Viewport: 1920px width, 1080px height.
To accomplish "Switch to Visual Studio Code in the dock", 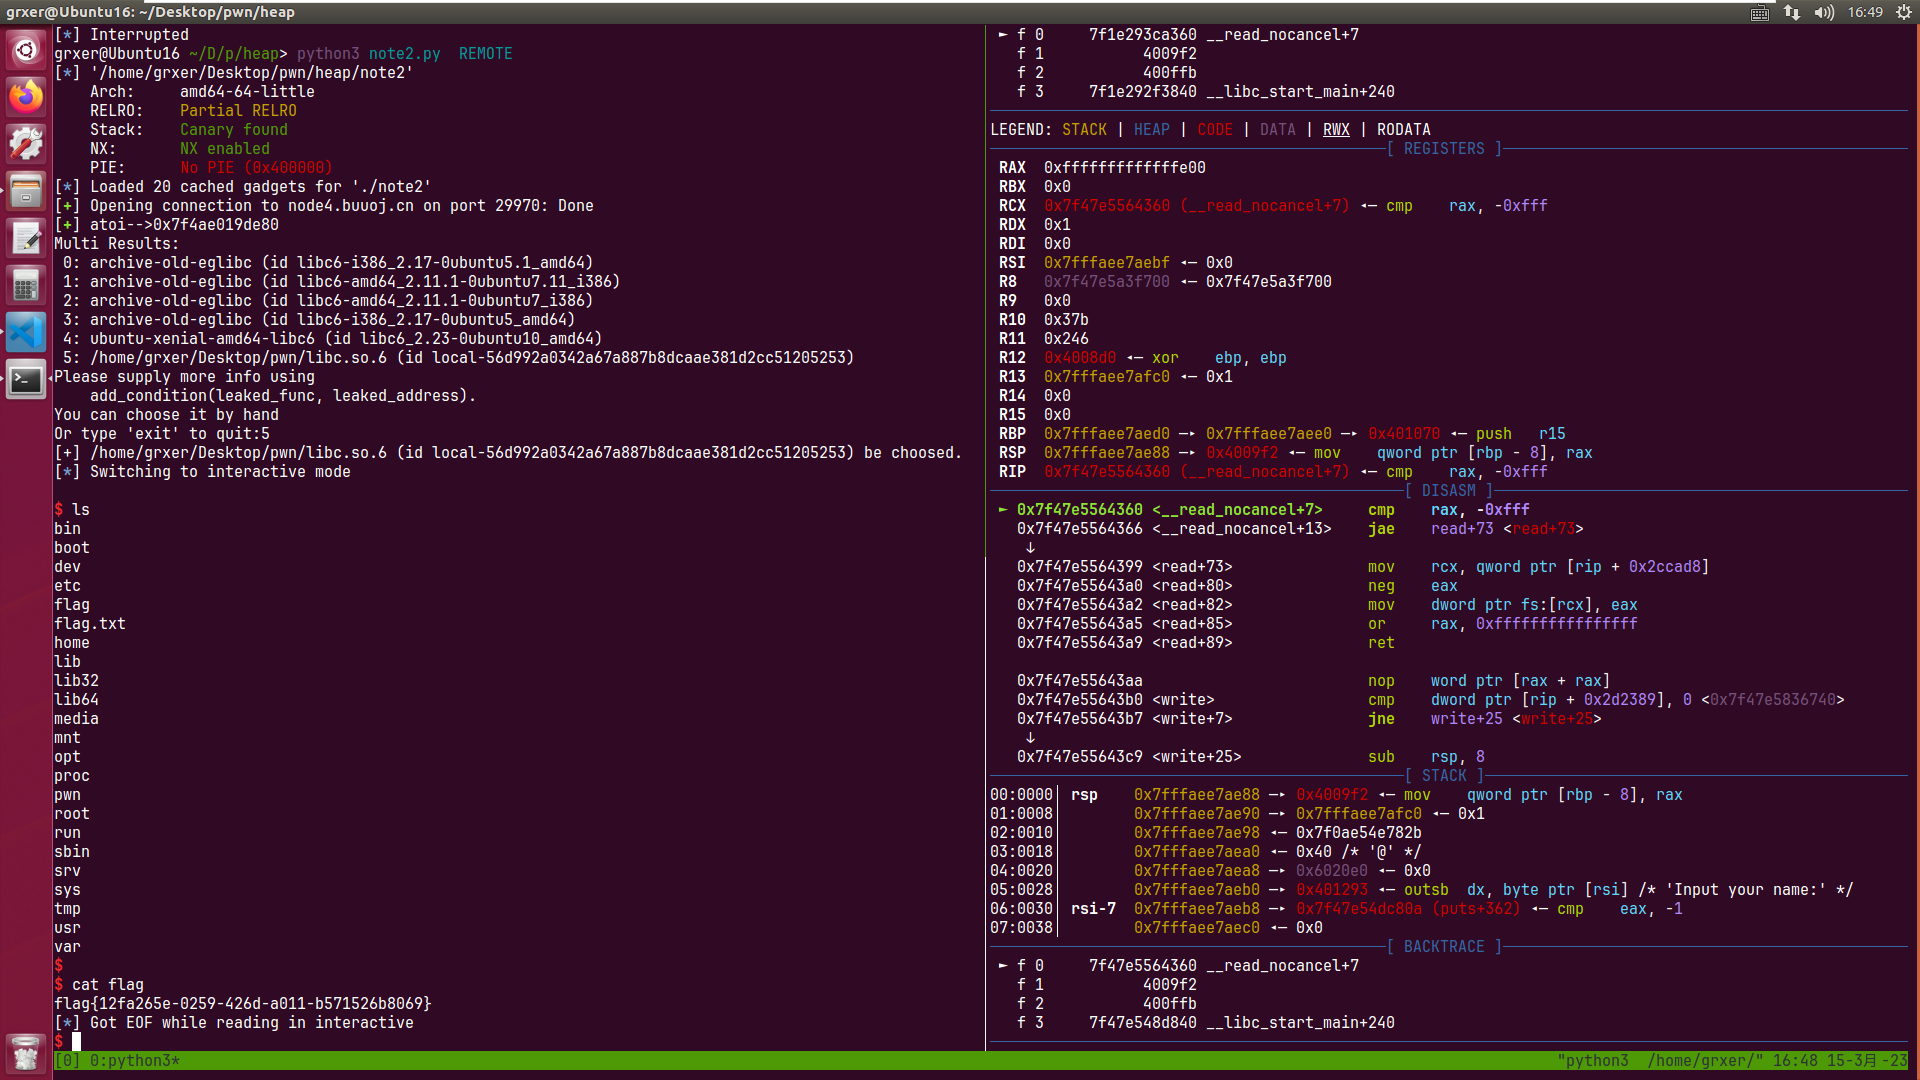I will [x=26, y=332].
